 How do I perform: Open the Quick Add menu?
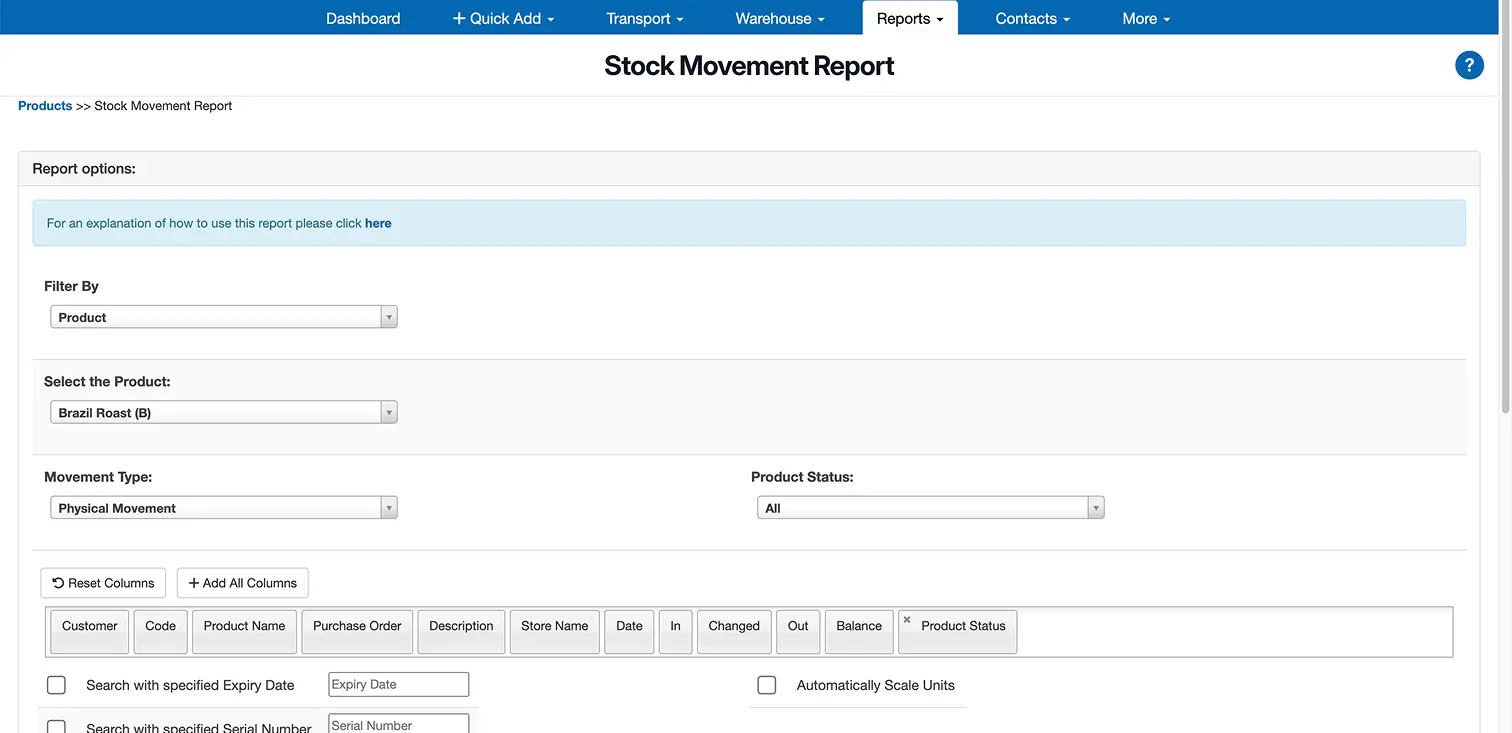(503, 18)
